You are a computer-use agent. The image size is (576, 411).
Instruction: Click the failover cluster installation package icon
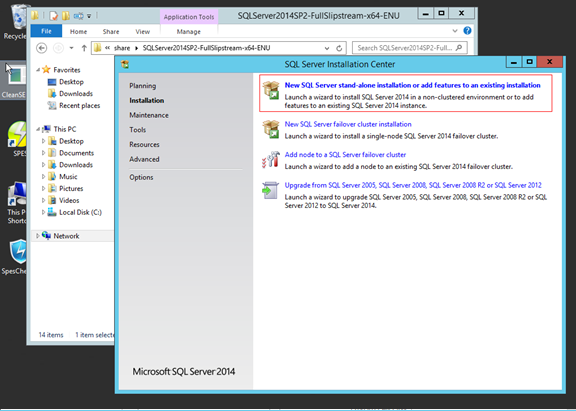pos(271,129)
